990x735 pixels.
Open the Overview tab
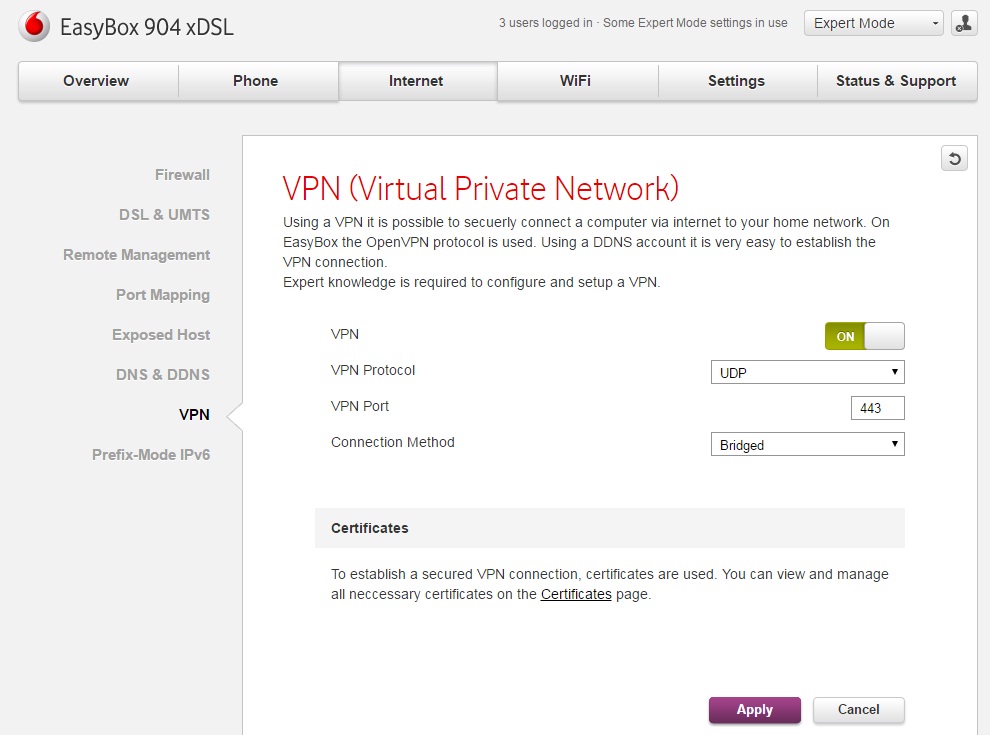pos(96,81)
